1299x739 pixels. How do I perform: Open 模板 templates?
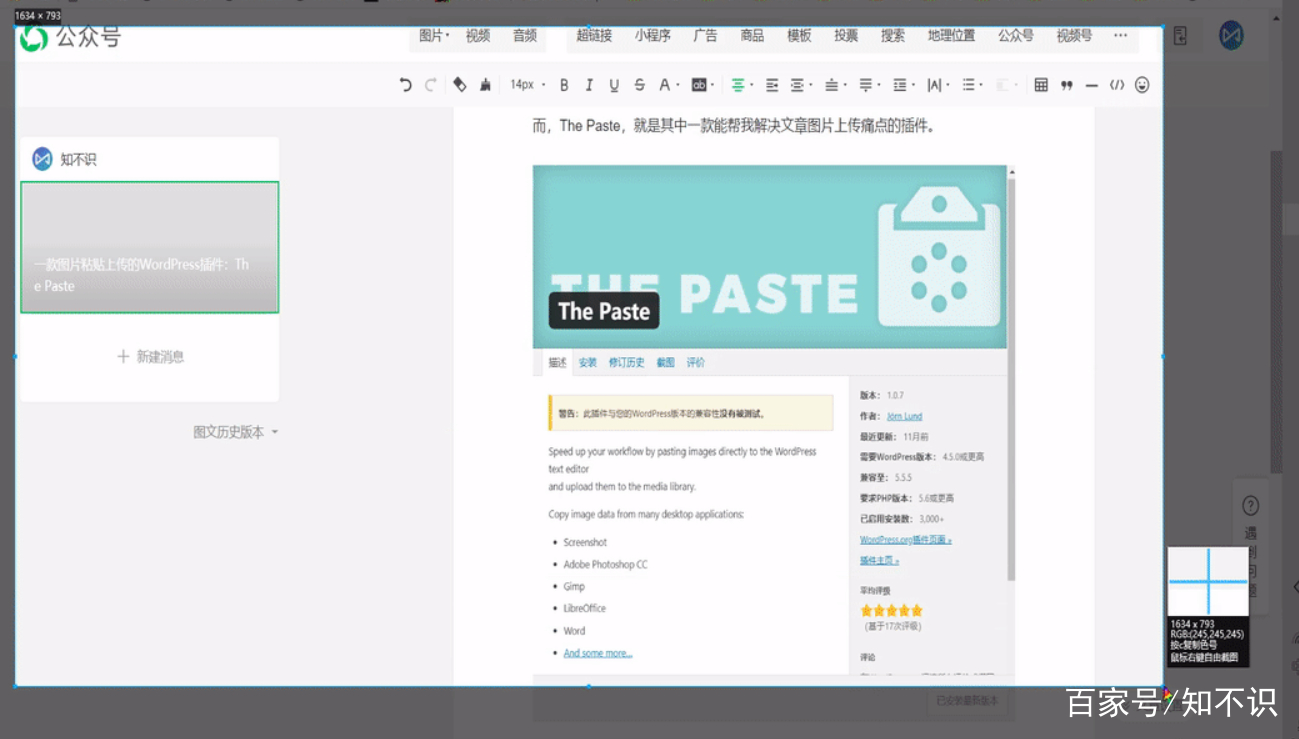799,36
